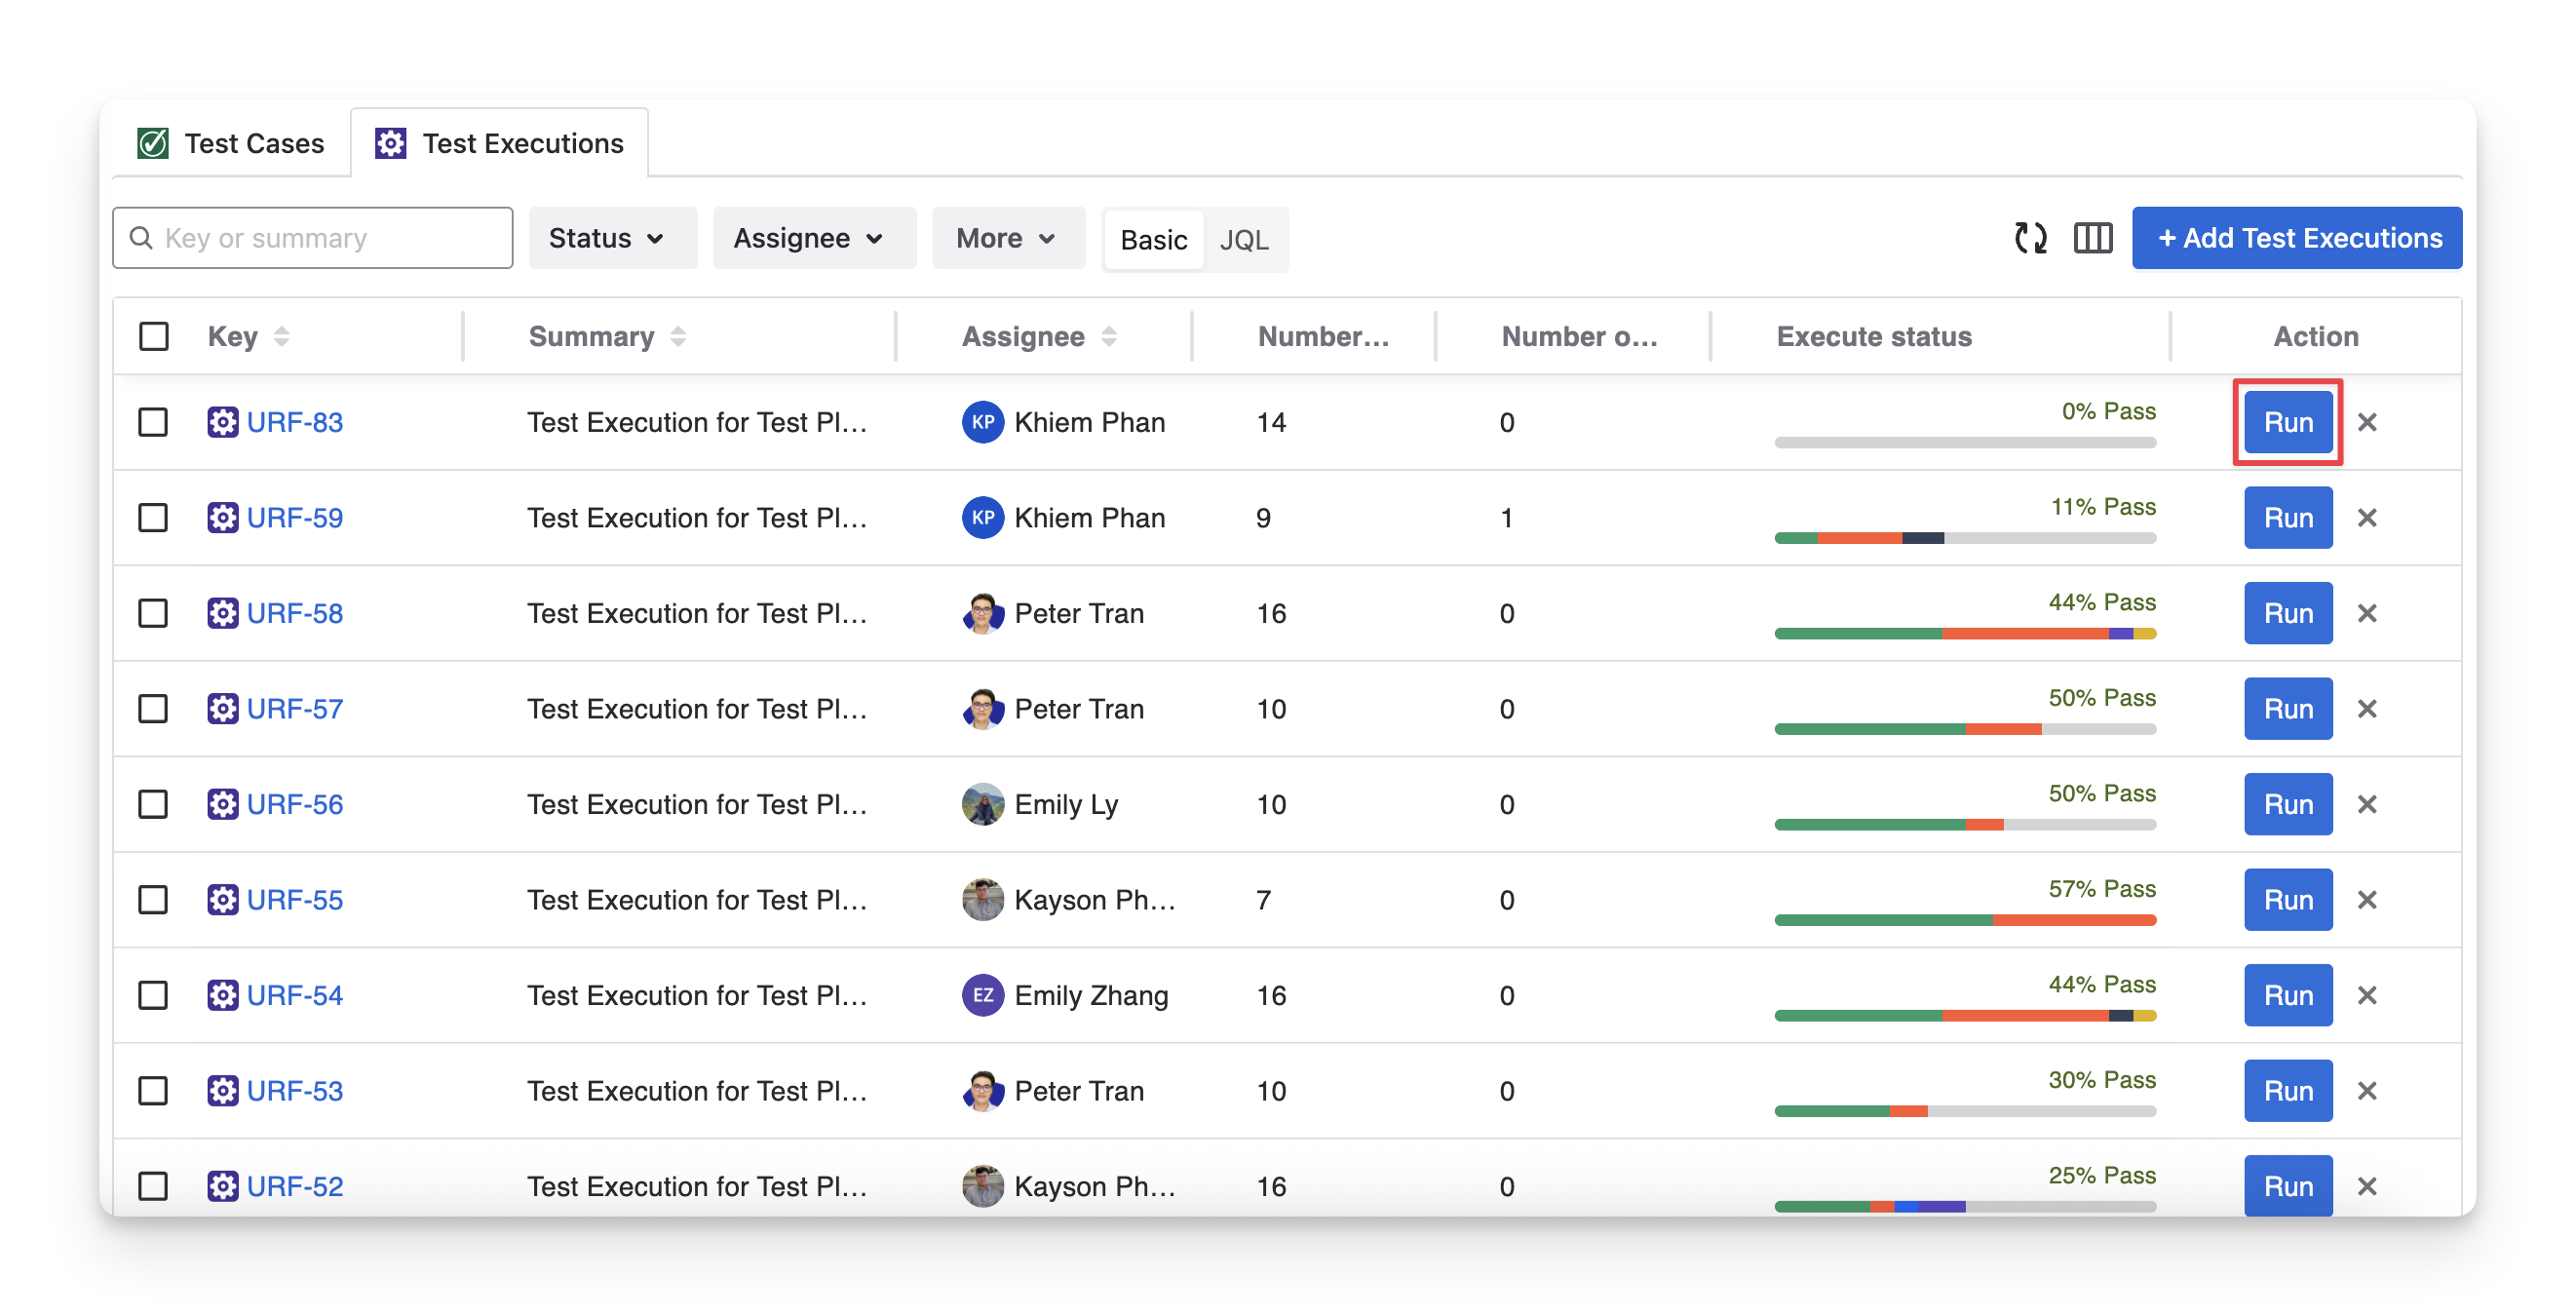Switch search mode to JQL
The width and height of the screenshot is (2576, 1316).
click(x=1243, y=240)
